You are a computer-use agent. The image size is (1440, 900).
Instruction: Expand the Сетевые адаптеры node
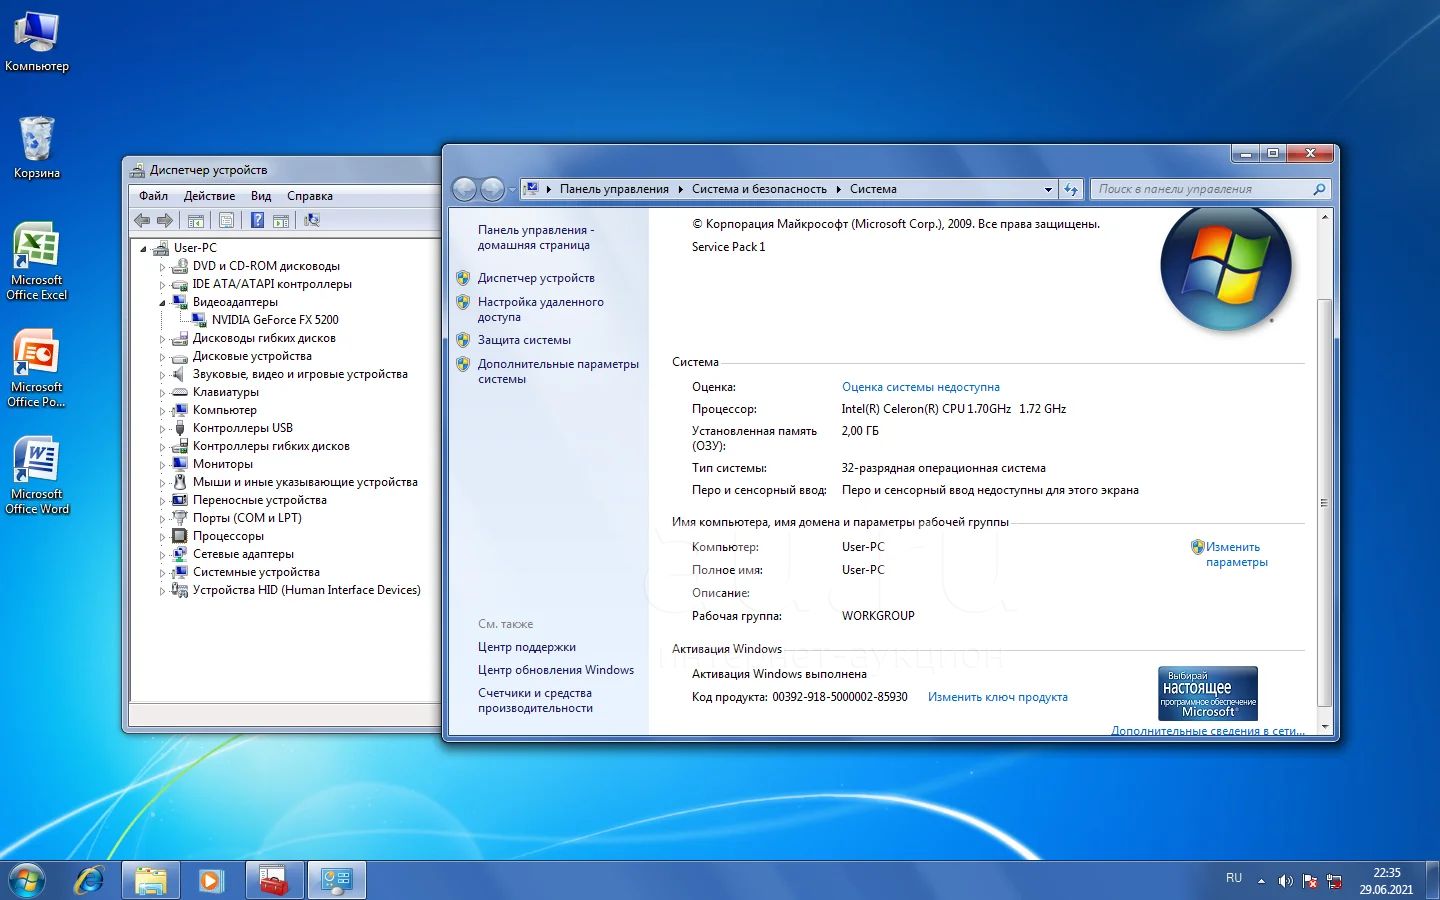click(x=162, y=554)
